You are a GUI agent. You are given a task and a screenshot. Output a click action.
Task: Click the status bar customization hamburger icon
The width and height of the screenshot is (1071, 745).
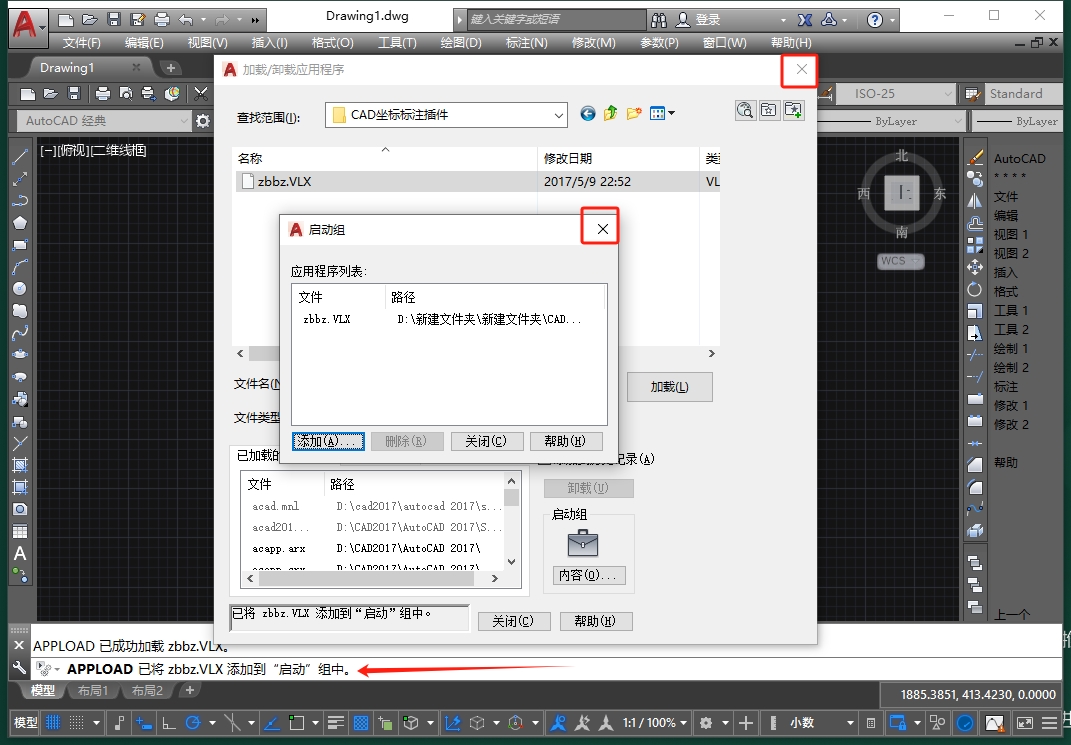[x=1047, y=723]
